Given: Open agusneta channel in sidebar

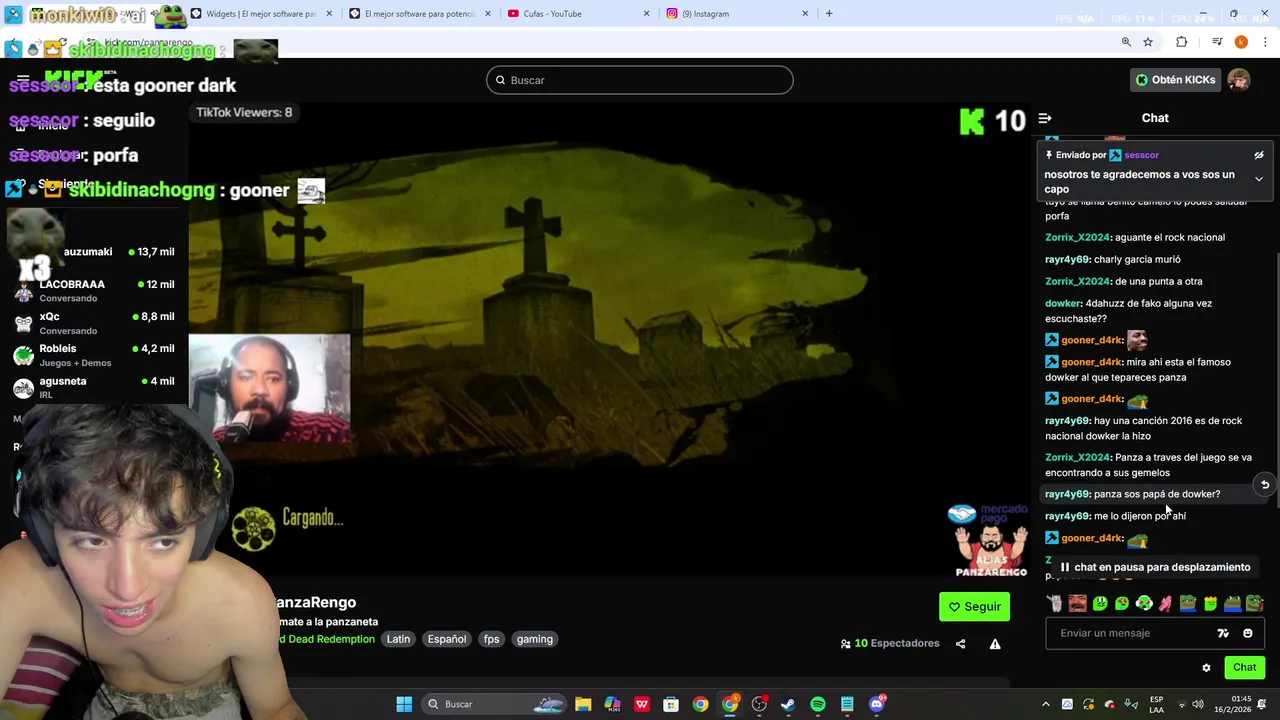Looking at the screenshot, I should (95, 387).
